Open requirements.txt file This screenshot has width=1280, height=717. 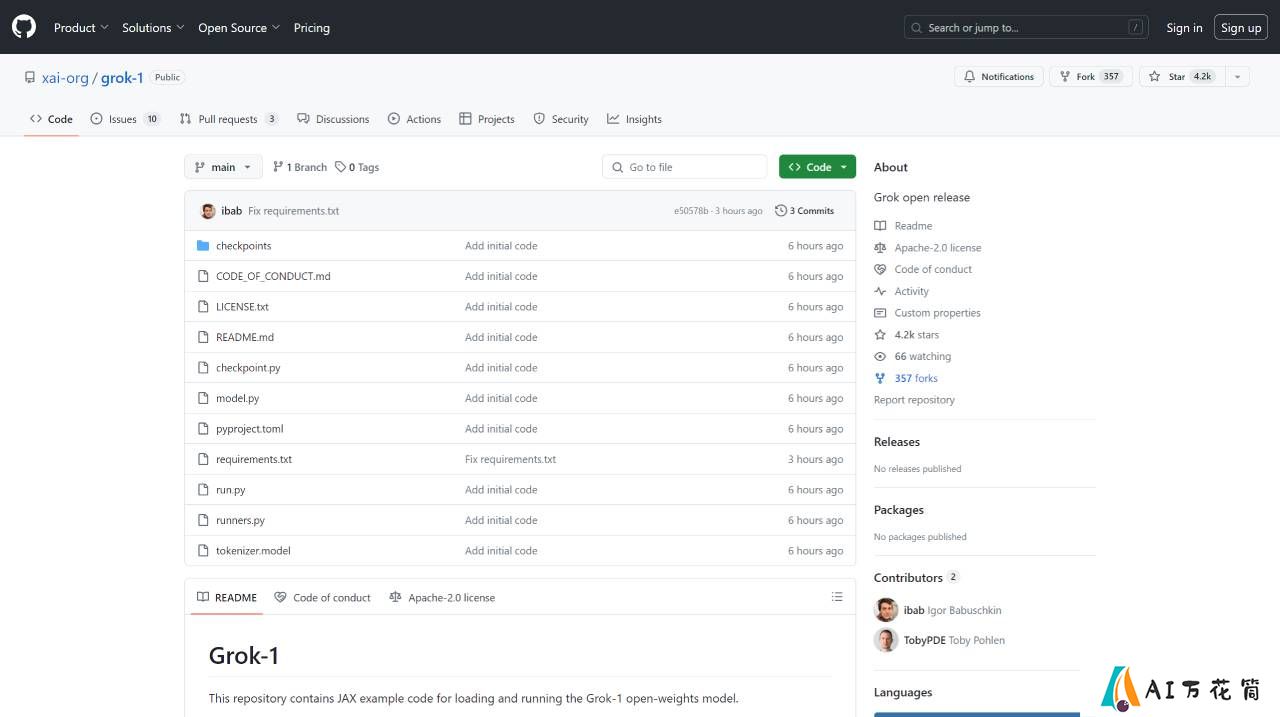pyautogui.click(x=254, y=459)
